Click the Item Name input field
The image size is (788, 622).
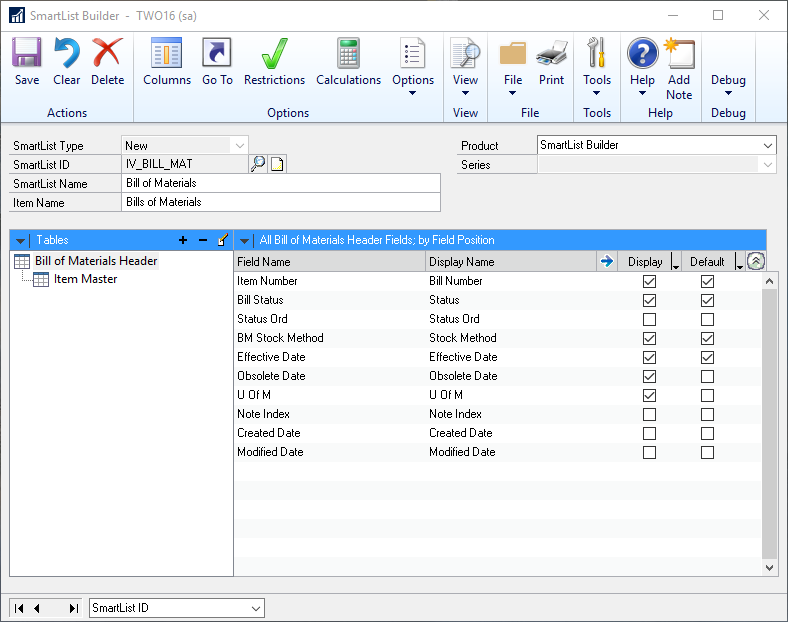281,202
